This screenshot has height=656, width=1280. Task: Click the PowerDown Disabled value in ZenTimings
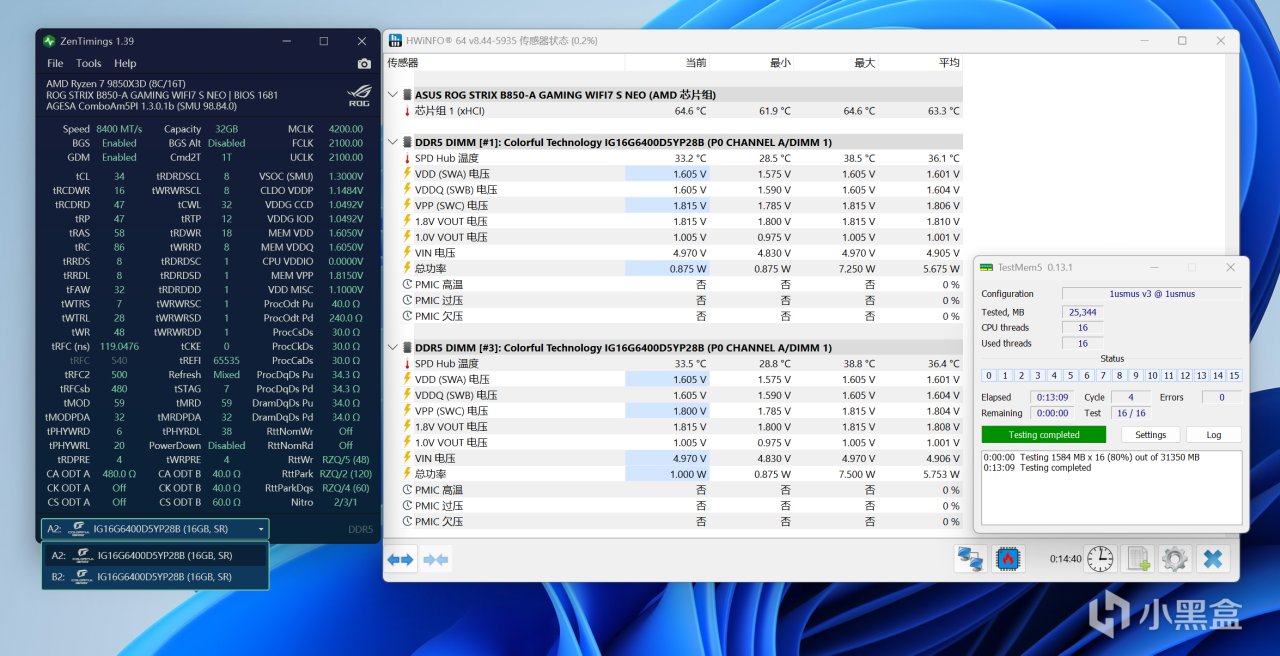[x=226, y=445]
